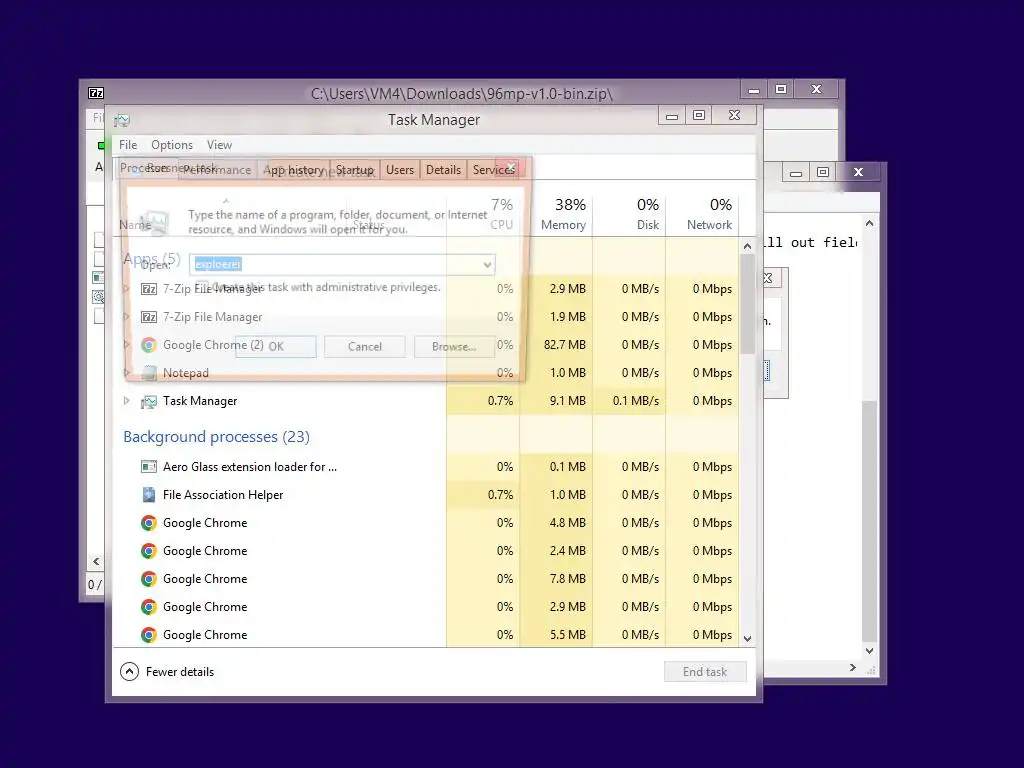1024x768 pixels.
Task: Maximize the Task Manager window
Action: point(699,116)
